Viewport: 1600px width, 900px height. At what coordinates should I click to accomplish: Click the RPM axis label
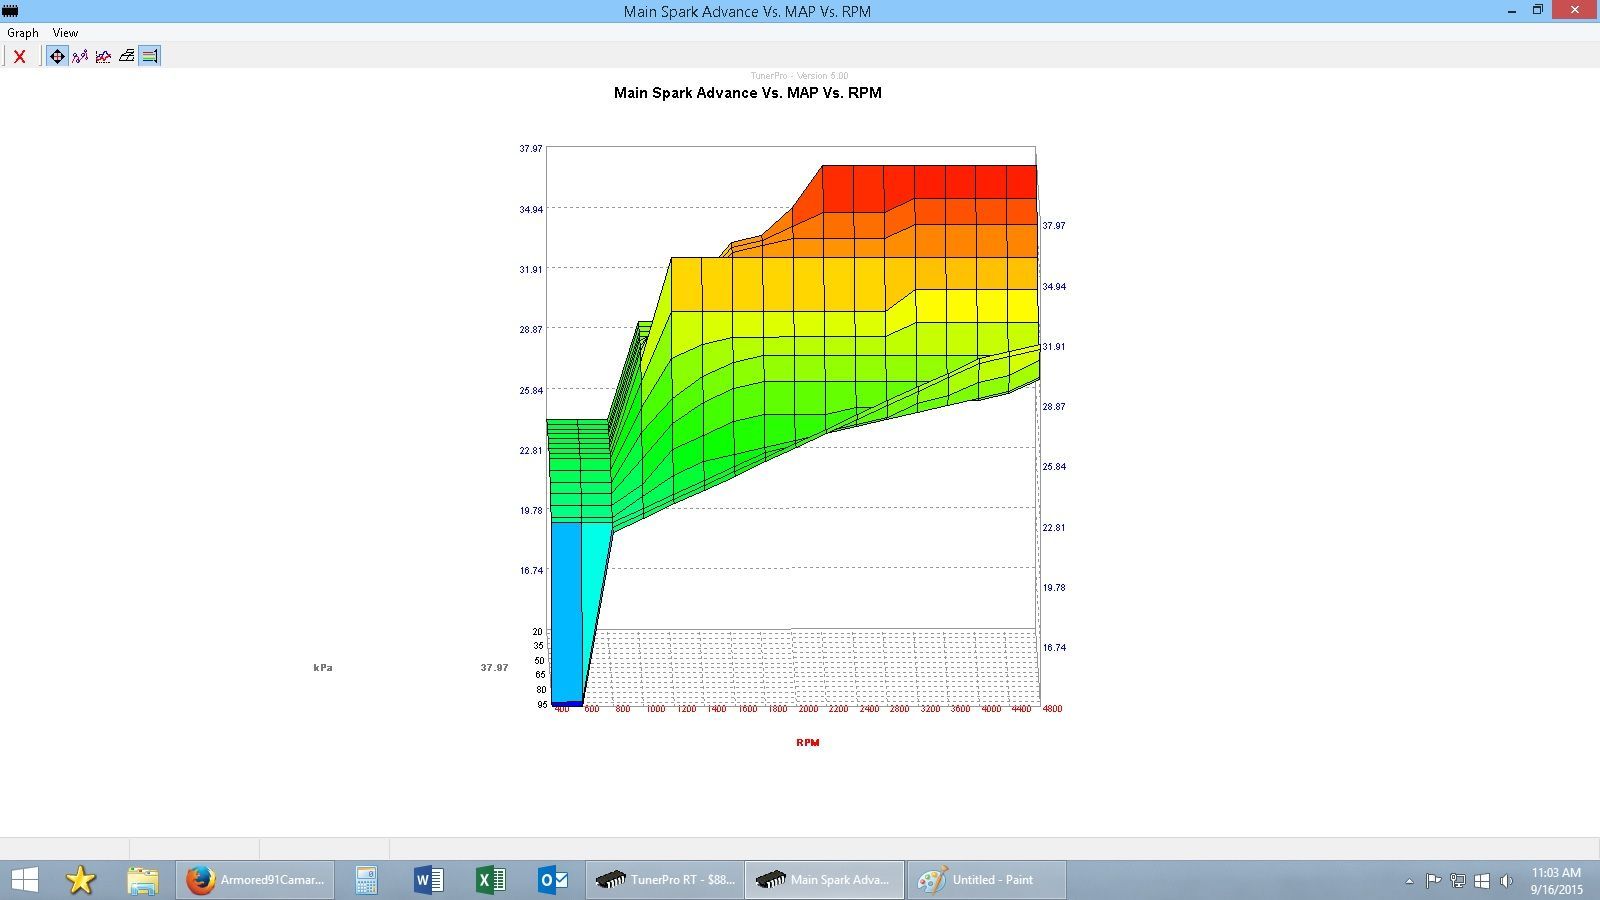(x=807, y=743)
